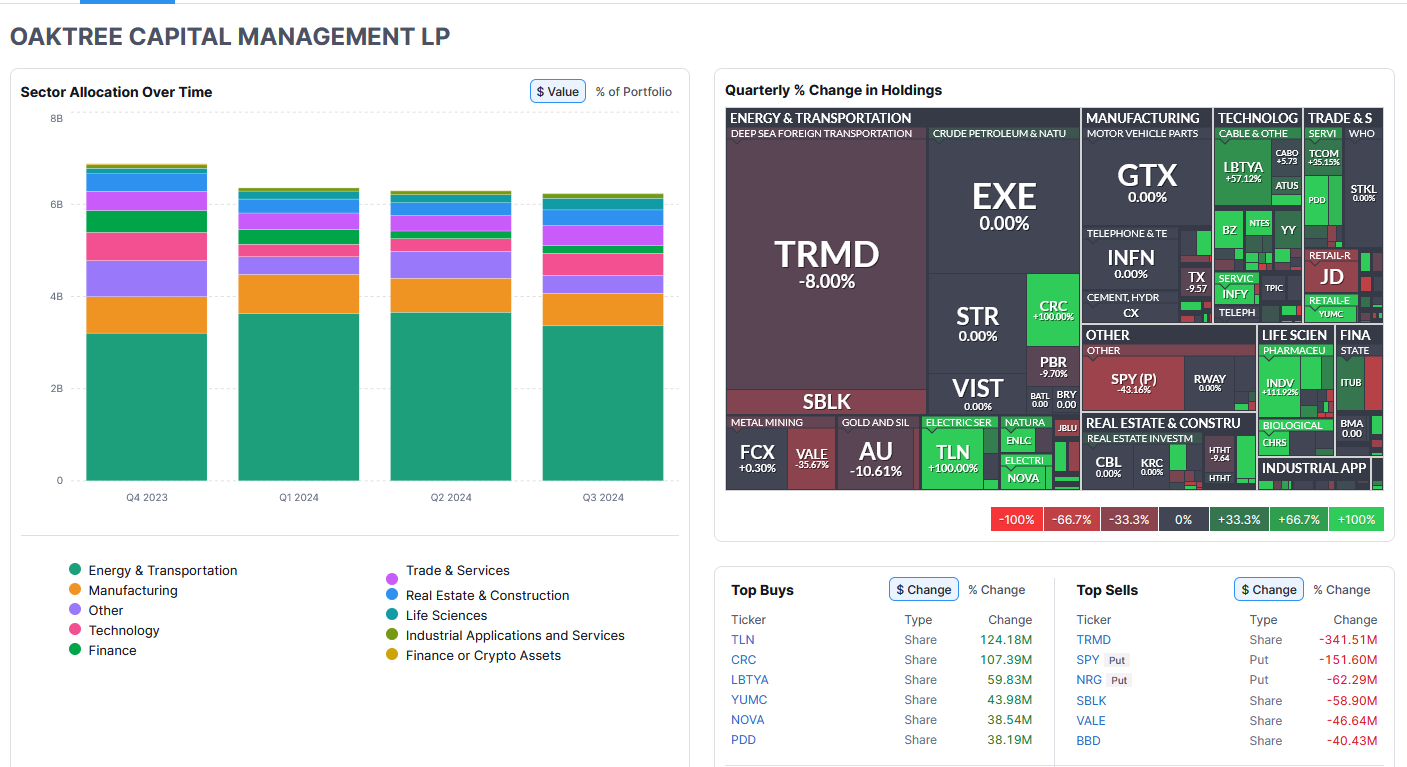Click the -341.51M change value for TRMD
Screen dimensions: 1407x767
1348,640
